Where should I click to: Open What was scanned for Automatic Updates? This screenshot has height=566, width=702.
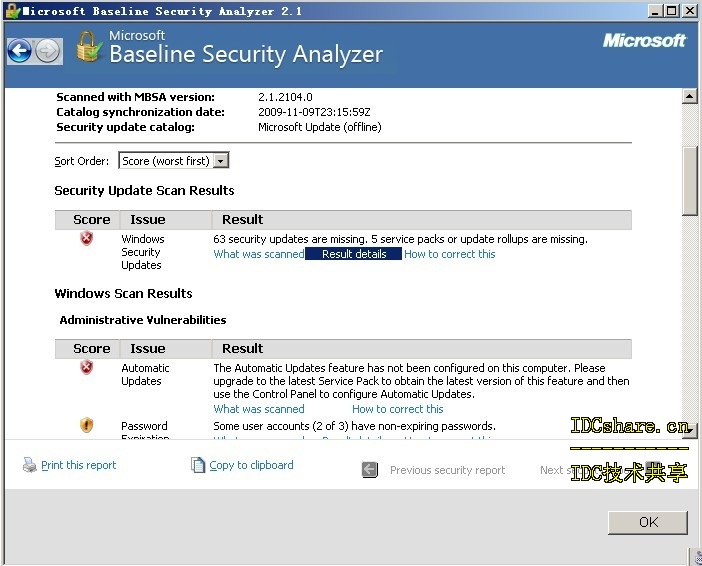coord(259,409)
